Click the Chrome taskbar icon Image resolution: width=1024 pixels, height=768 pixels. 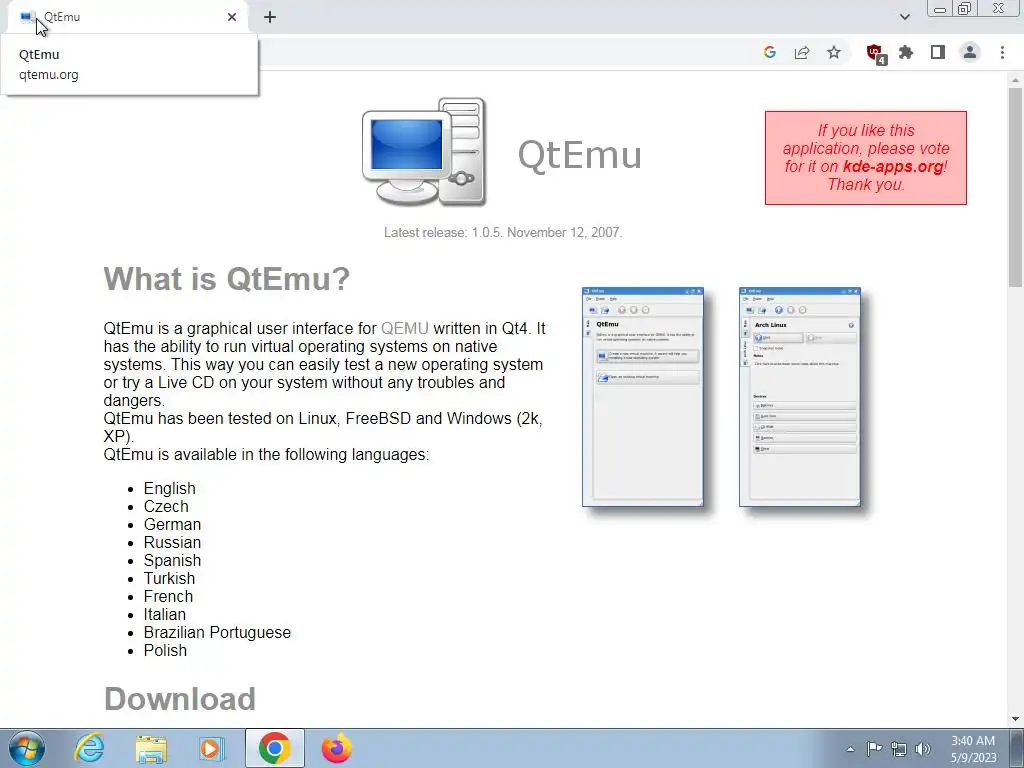pos(274,748)
